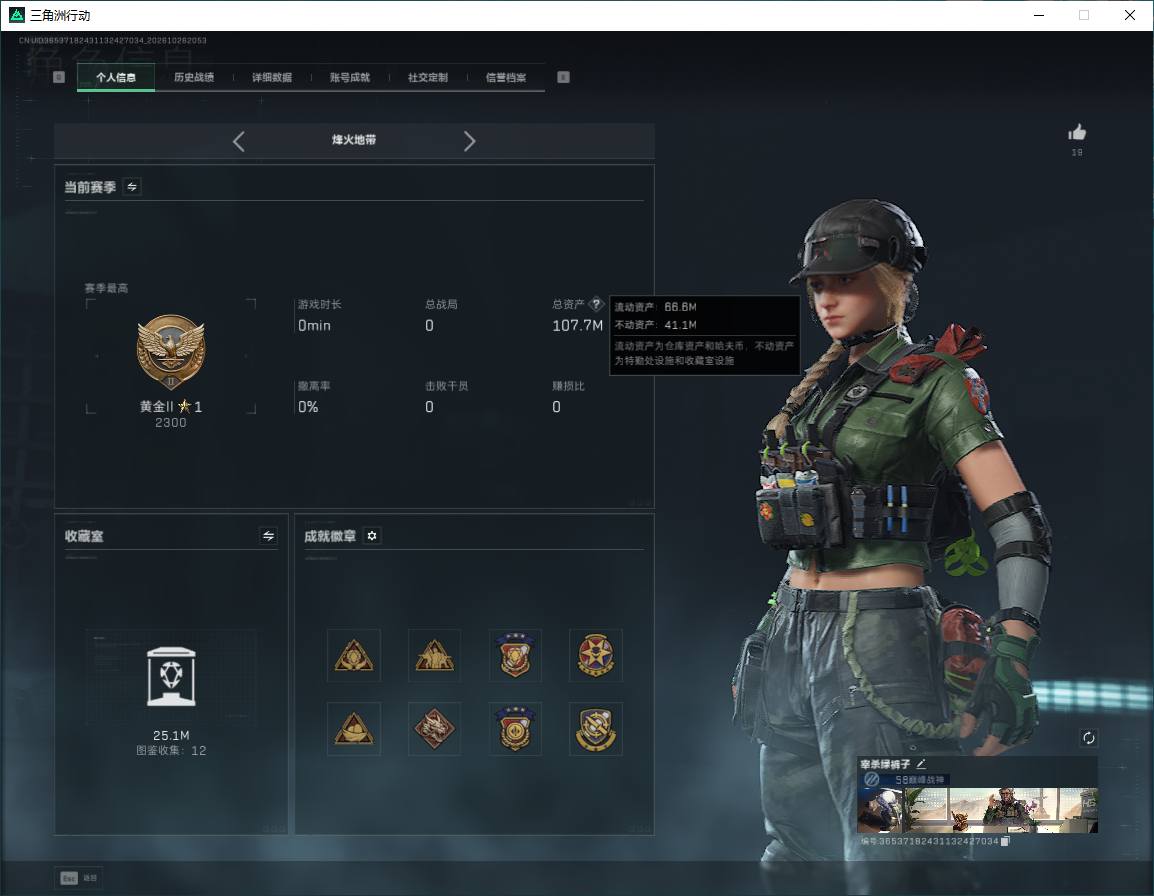The width and height of the screenshot is (1154, 896).
Task: Select the bronze diamond dragon badge
Action: (x=434, y=729)
